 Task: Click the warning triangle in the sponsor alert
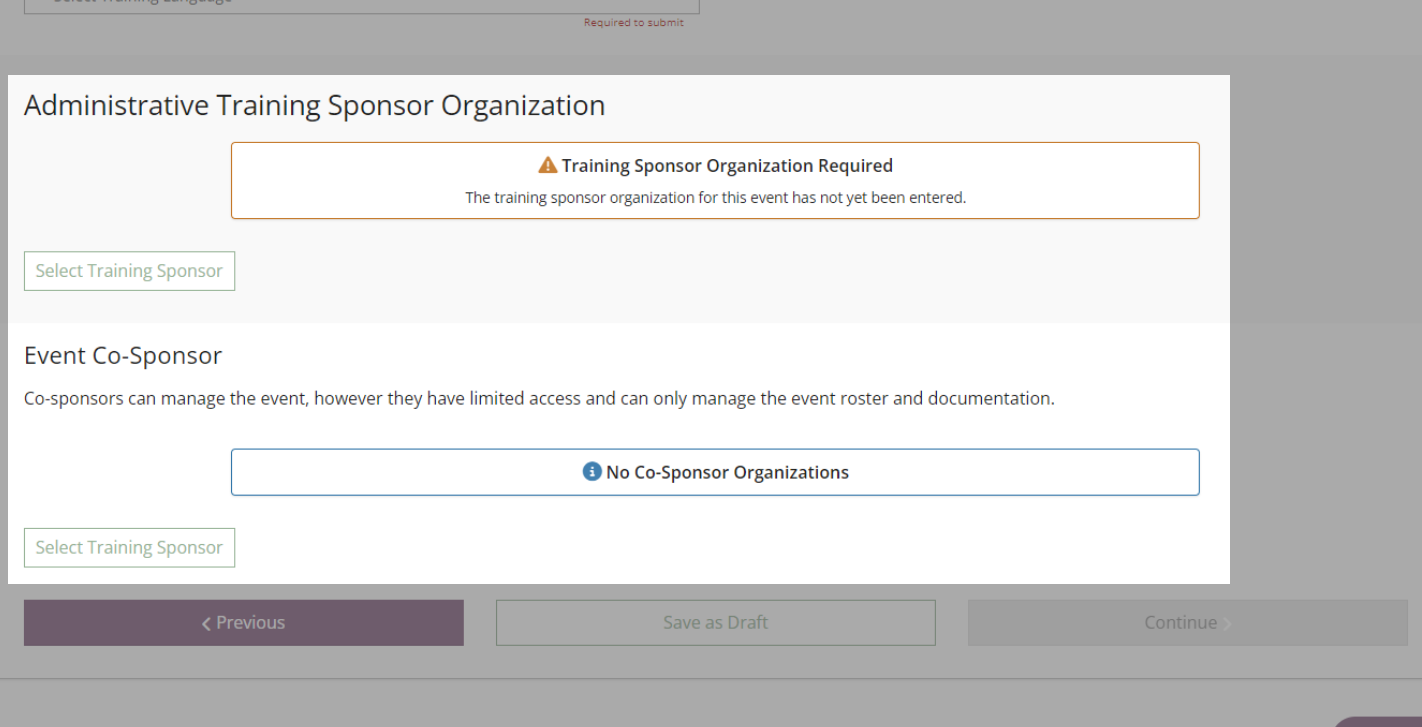[548, 165]
